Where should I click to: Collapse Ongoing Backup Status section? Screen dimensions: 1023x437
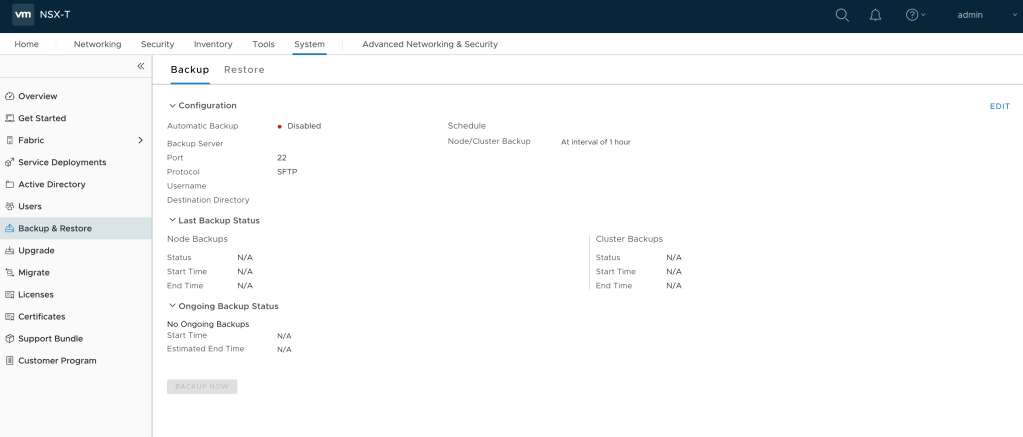pyautogui.click(x=172, y=306)
